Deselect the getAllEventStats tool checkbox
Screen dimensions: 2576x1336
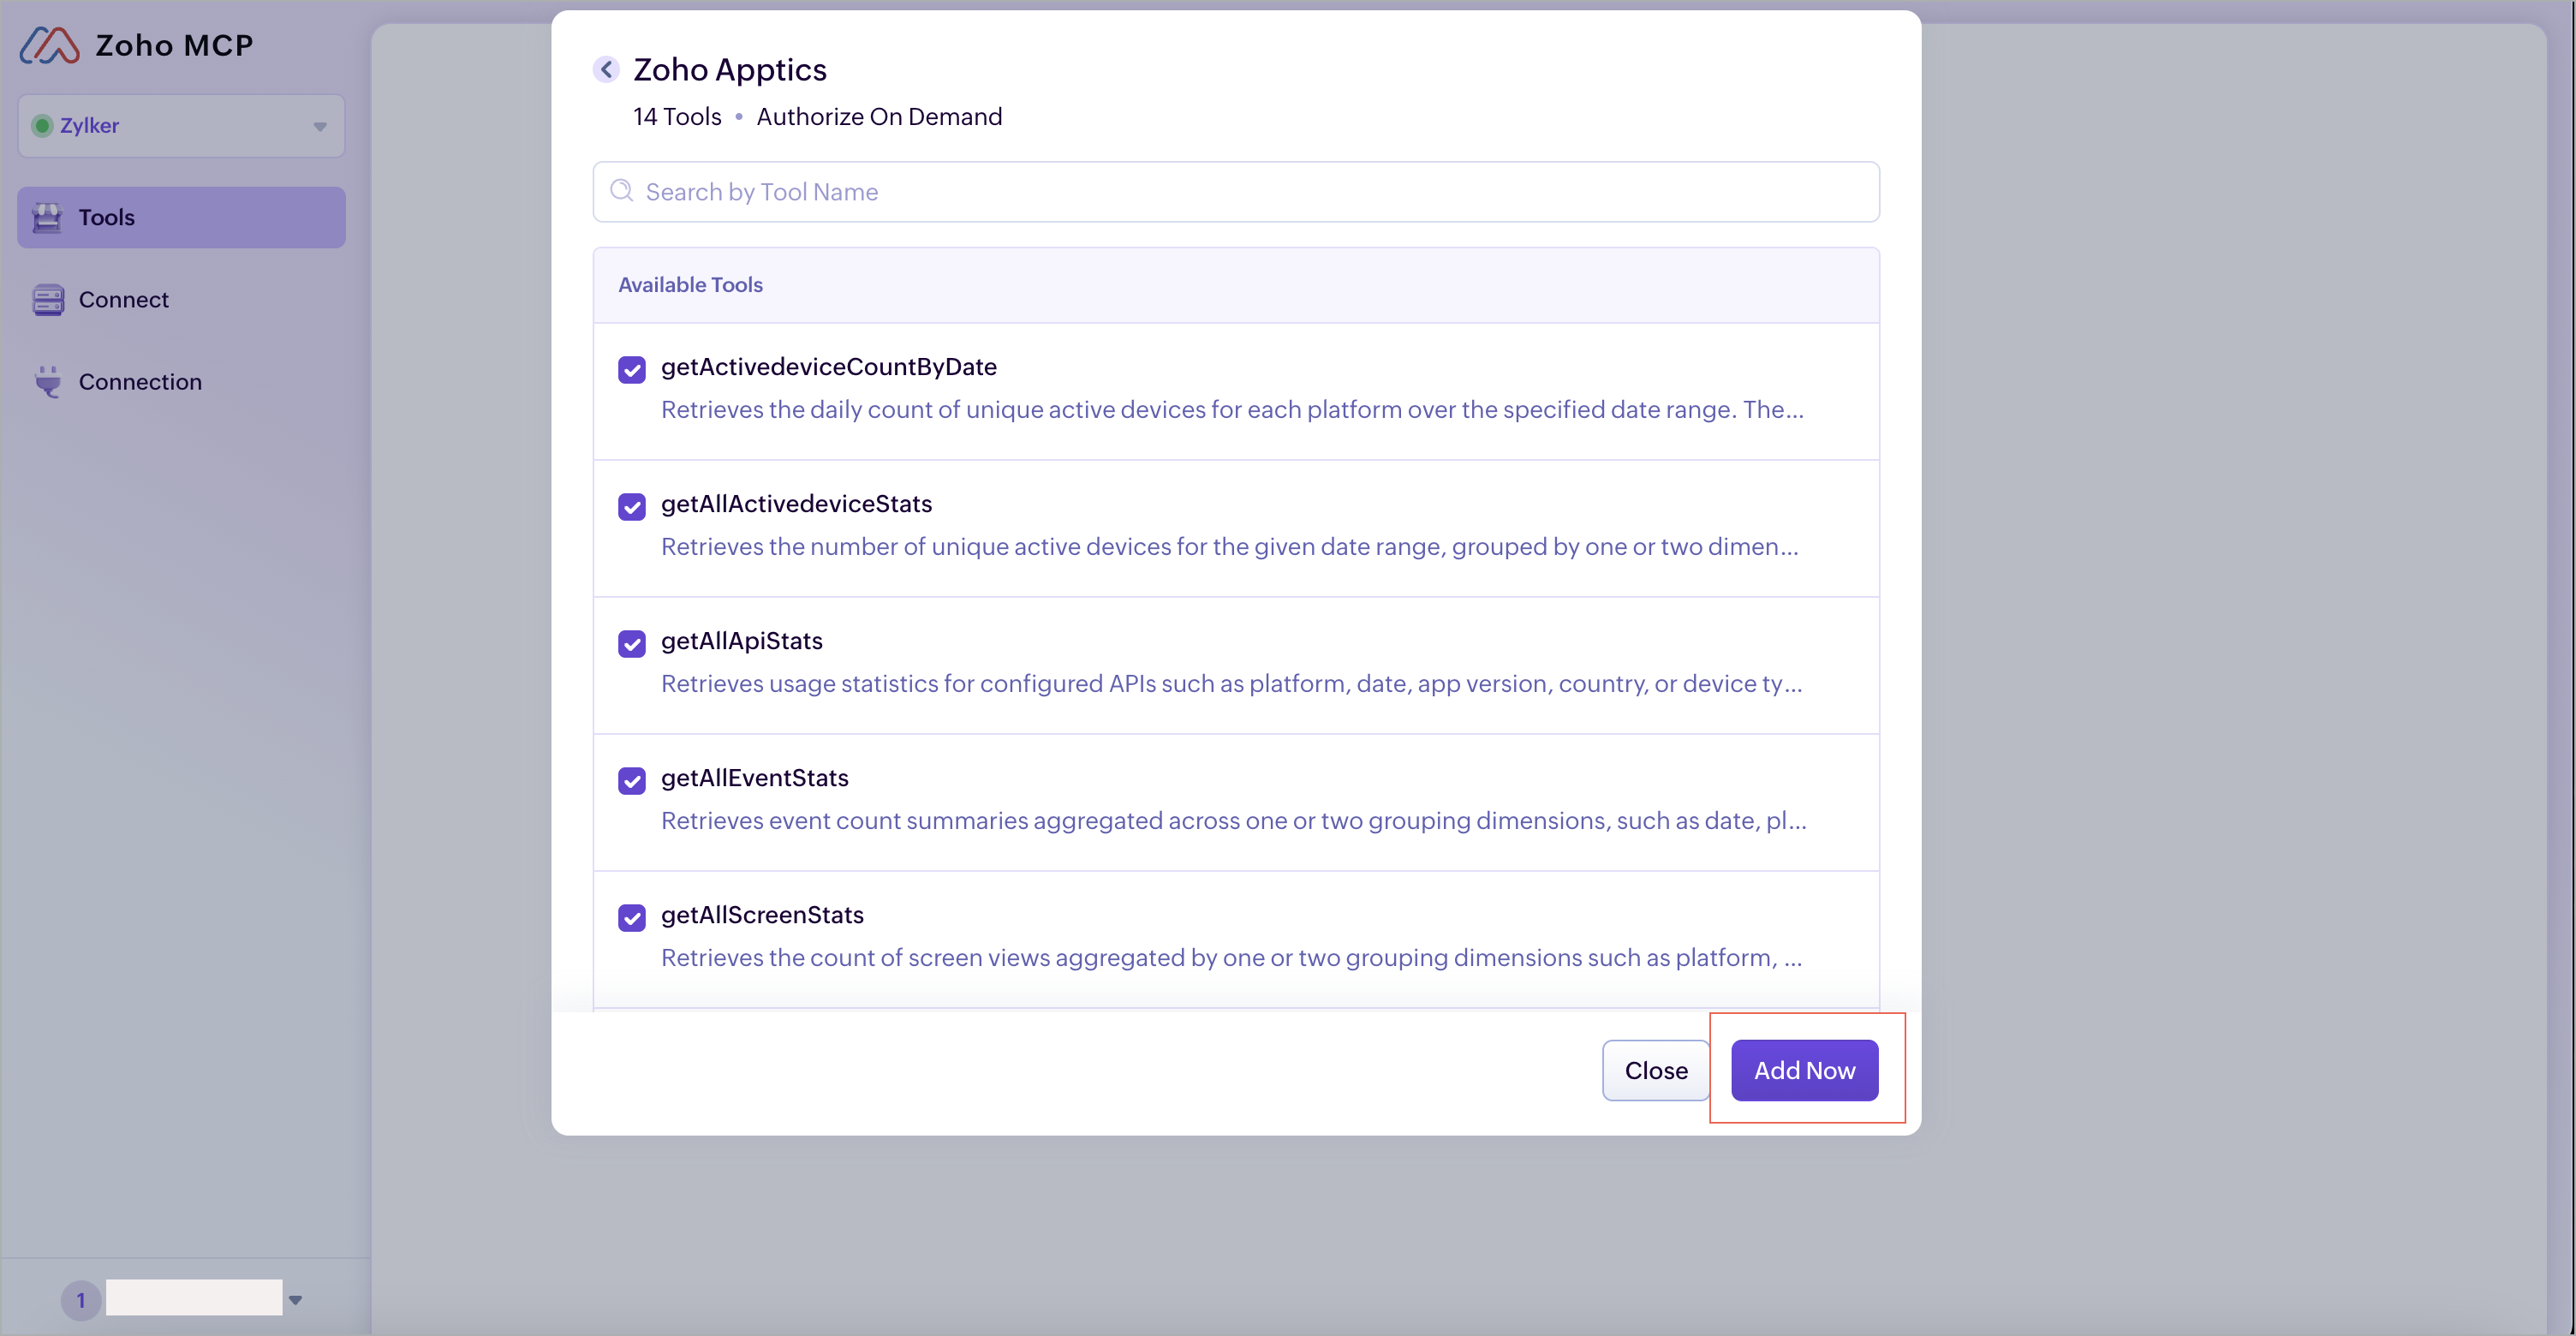point(631,781)
